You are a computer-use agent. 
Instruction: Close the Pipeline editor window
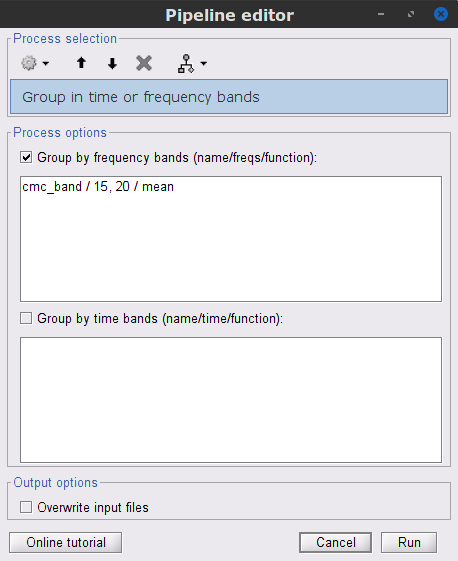click(x=440, y=14)
